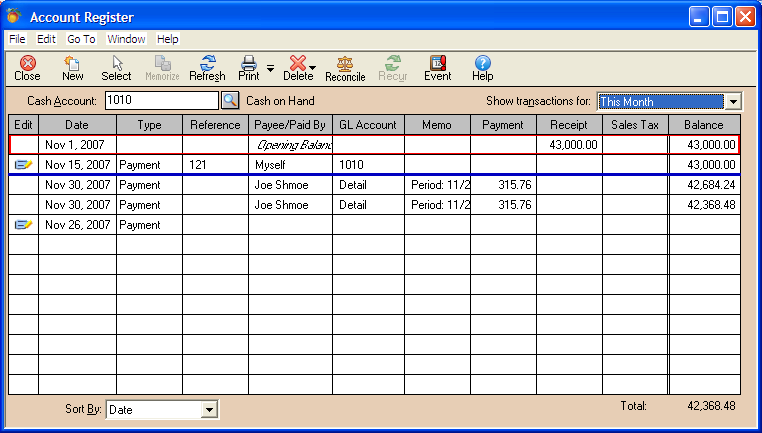The image size is (762, 433).
Task: Click the Close toolbar icon
Action: pos(27,68)
